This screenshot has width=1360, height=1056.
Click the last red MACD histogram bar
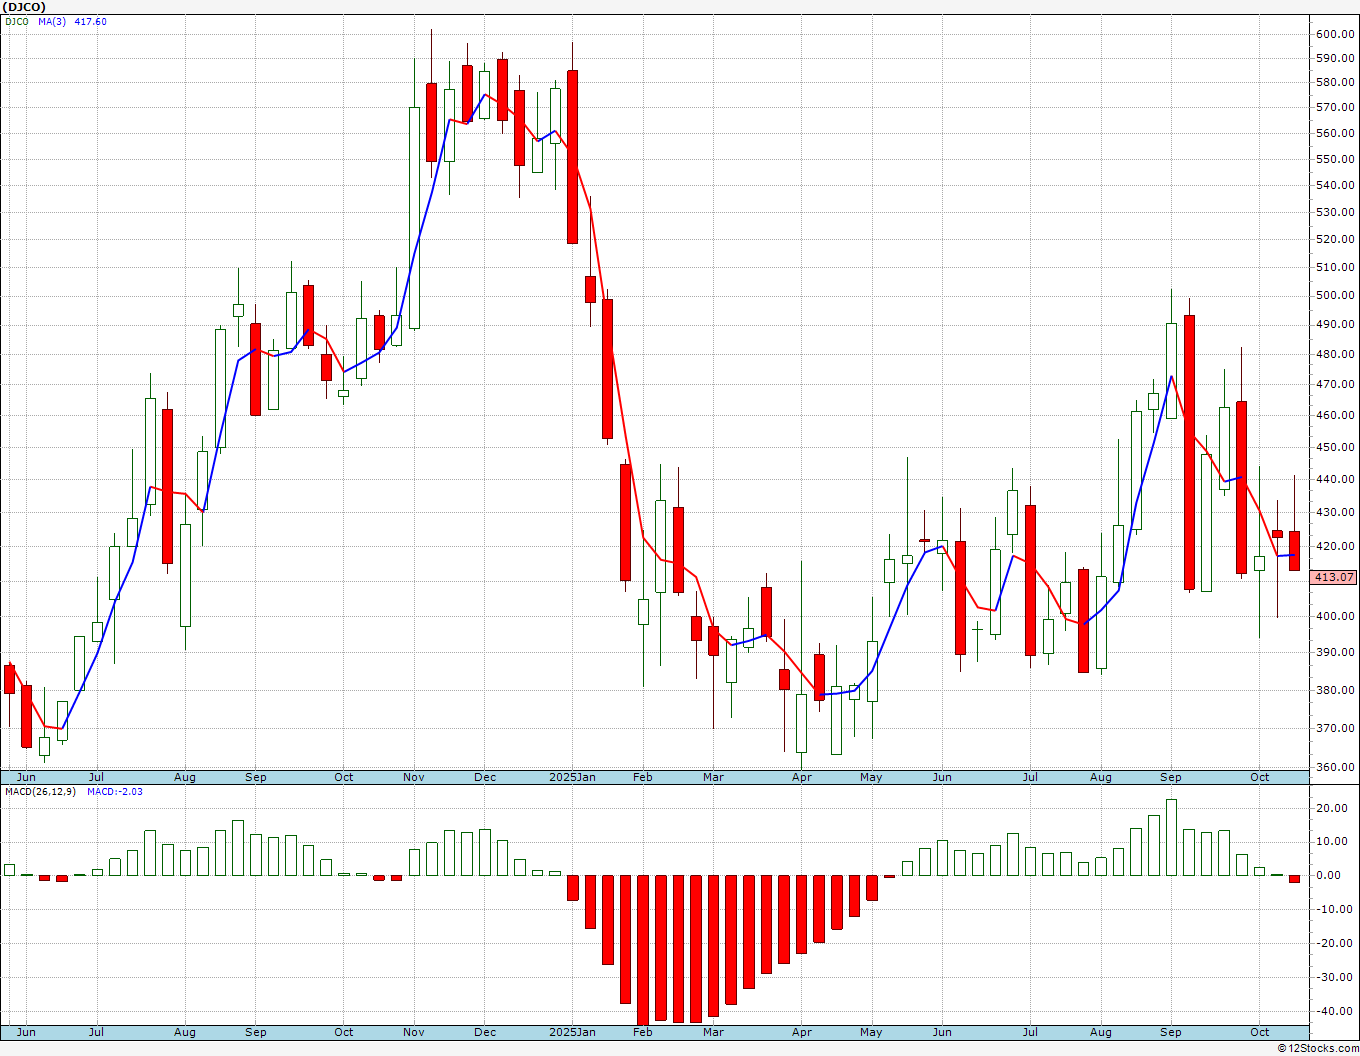click(x=1294, y=878)
